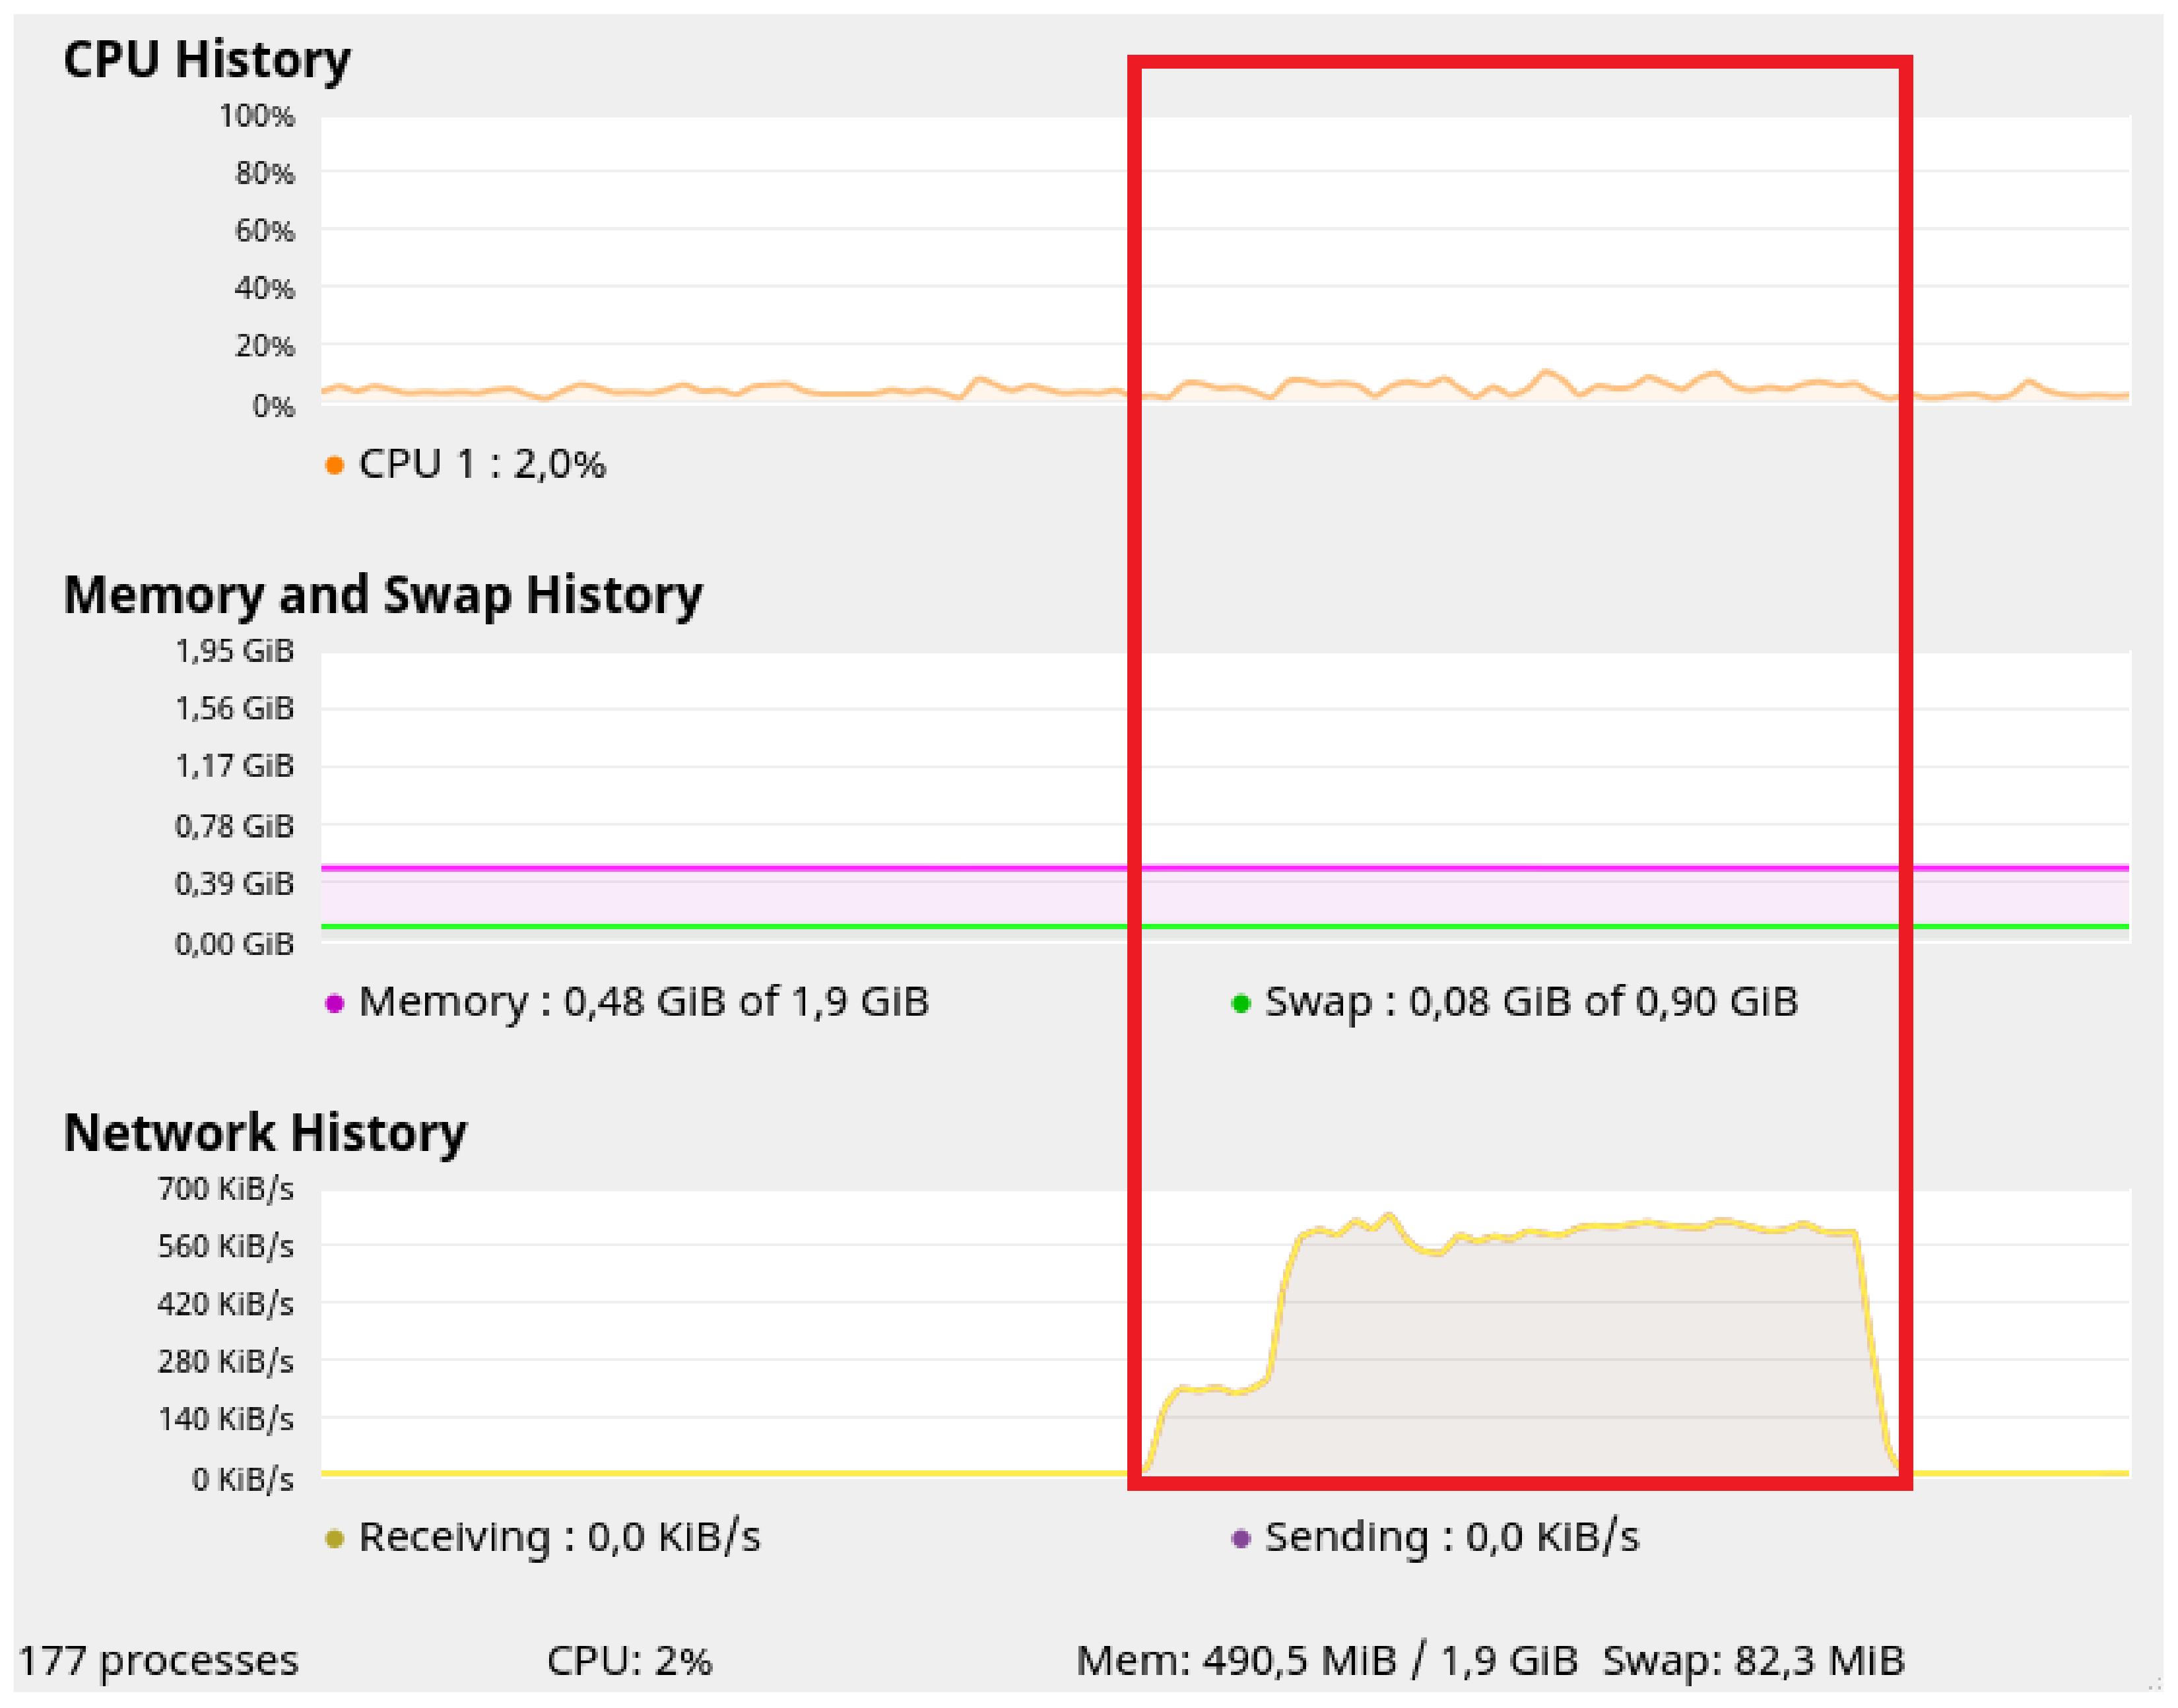Open the magenta Memory color picker
This screenshot has height=1708, width=2178.
point(335,1003)
